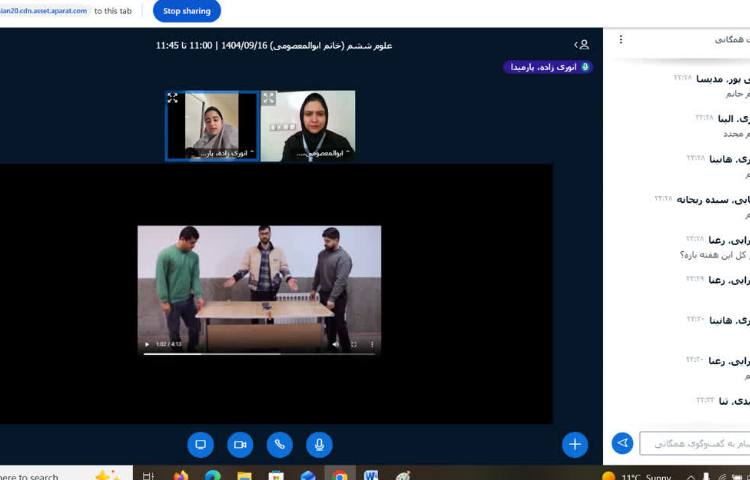Click the video time 1:02 / 4:13
This screenshot has width=750, height=480.
[168, 344]
